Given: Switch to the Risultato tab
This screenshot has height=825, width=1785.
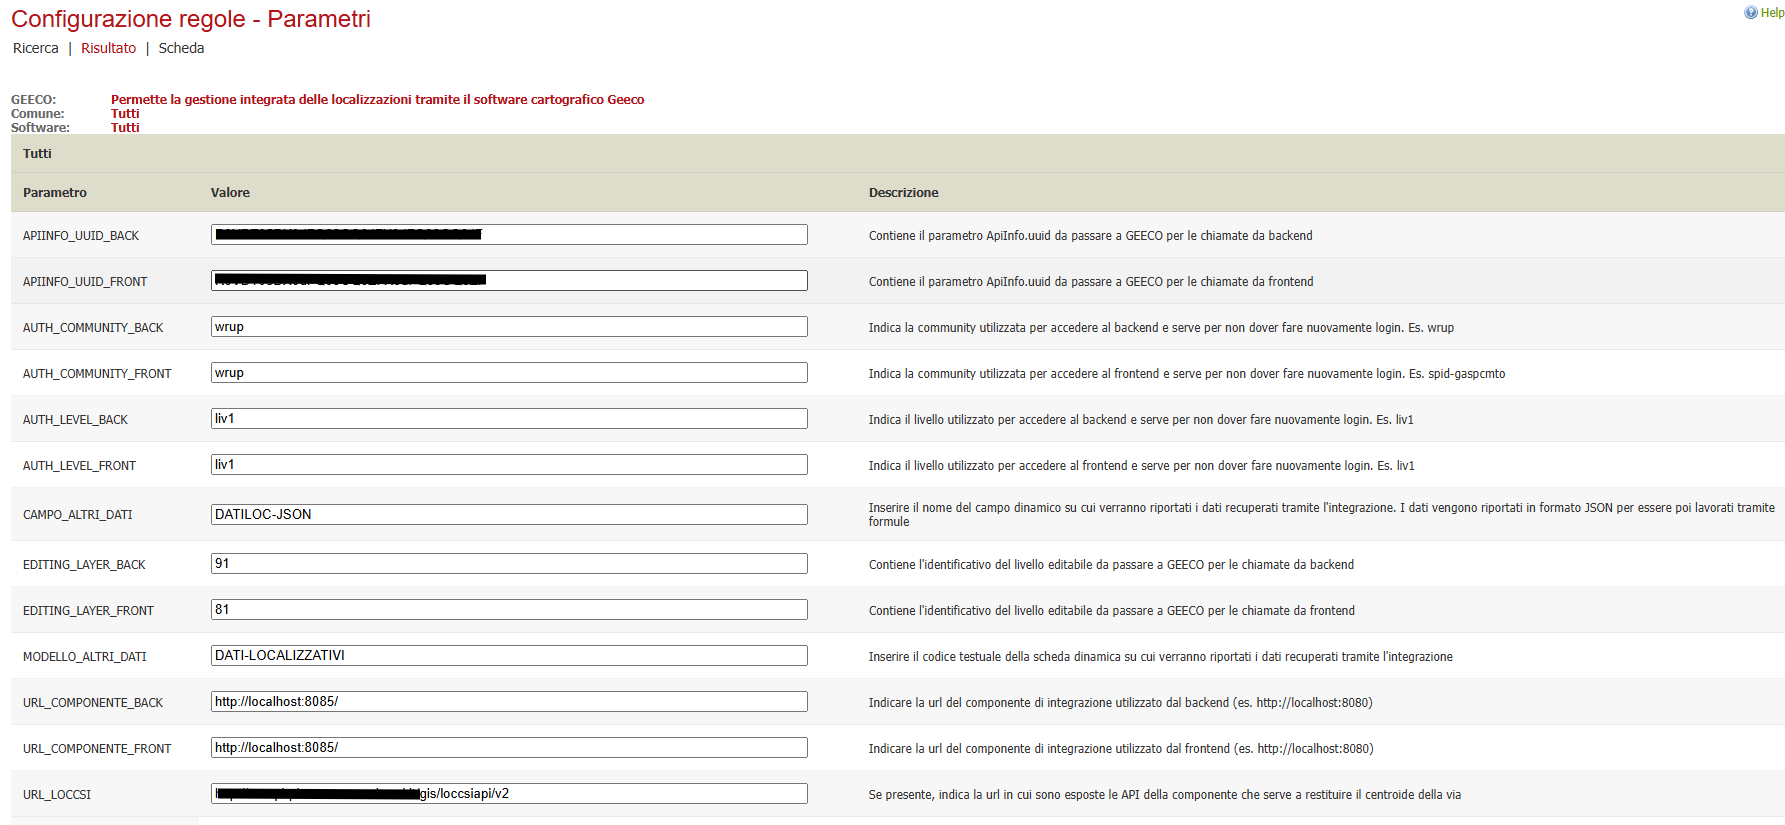Looking at the screenshot, I should click(x=108, y=48).
